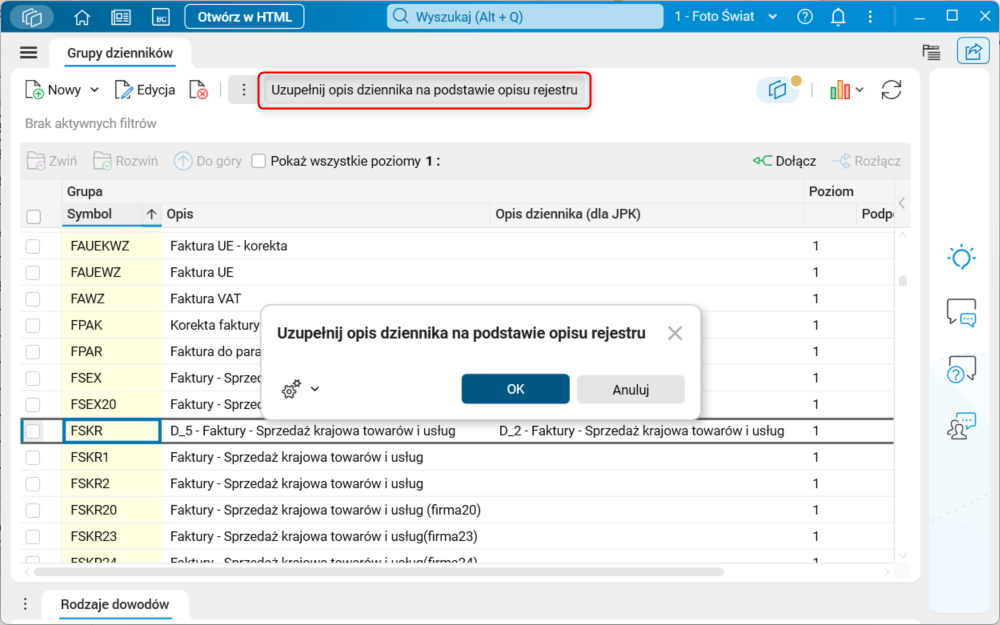Click the Opis column header

[325, 214]
